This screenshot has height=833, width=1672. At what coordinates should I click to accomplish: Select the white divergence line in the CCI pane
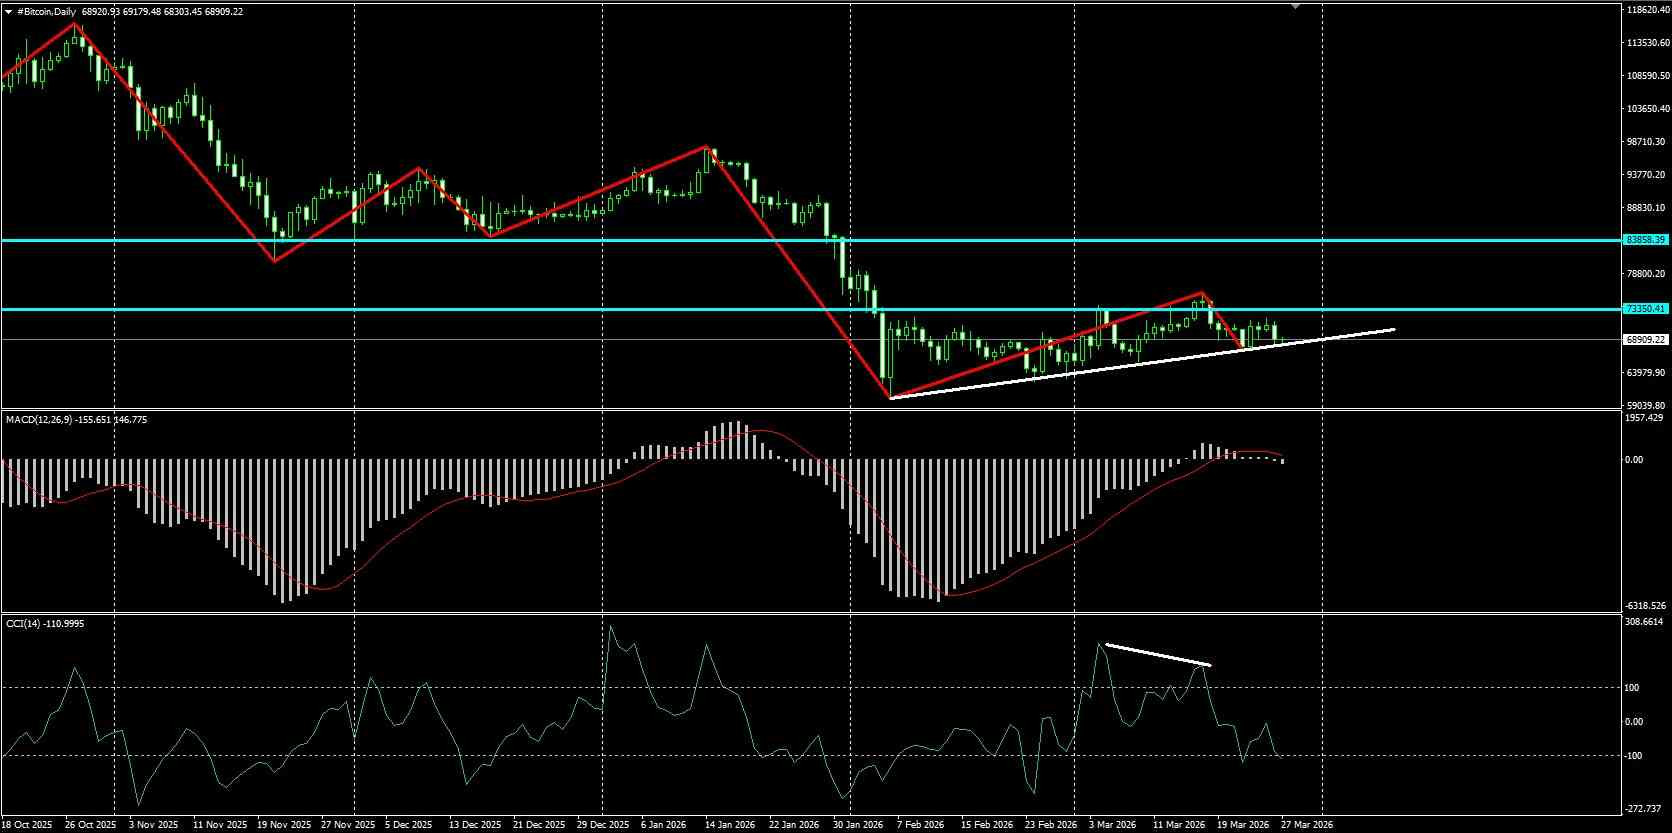(1158, 655)
